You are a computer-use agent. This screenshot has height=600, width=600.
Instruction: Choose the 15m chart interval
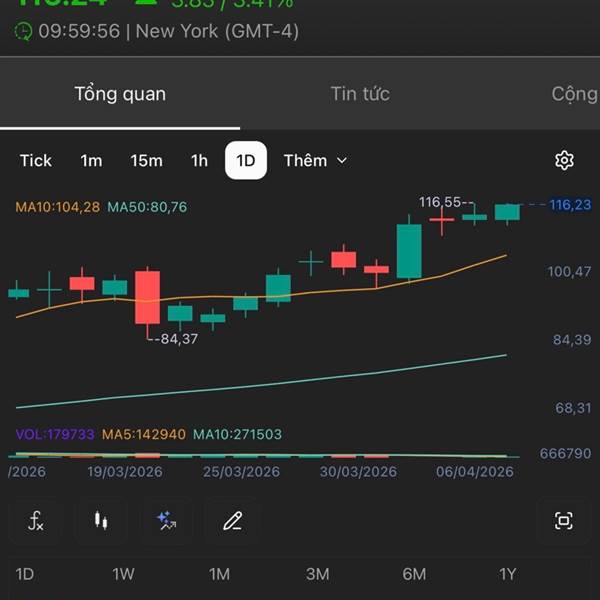tap(146, 161)
